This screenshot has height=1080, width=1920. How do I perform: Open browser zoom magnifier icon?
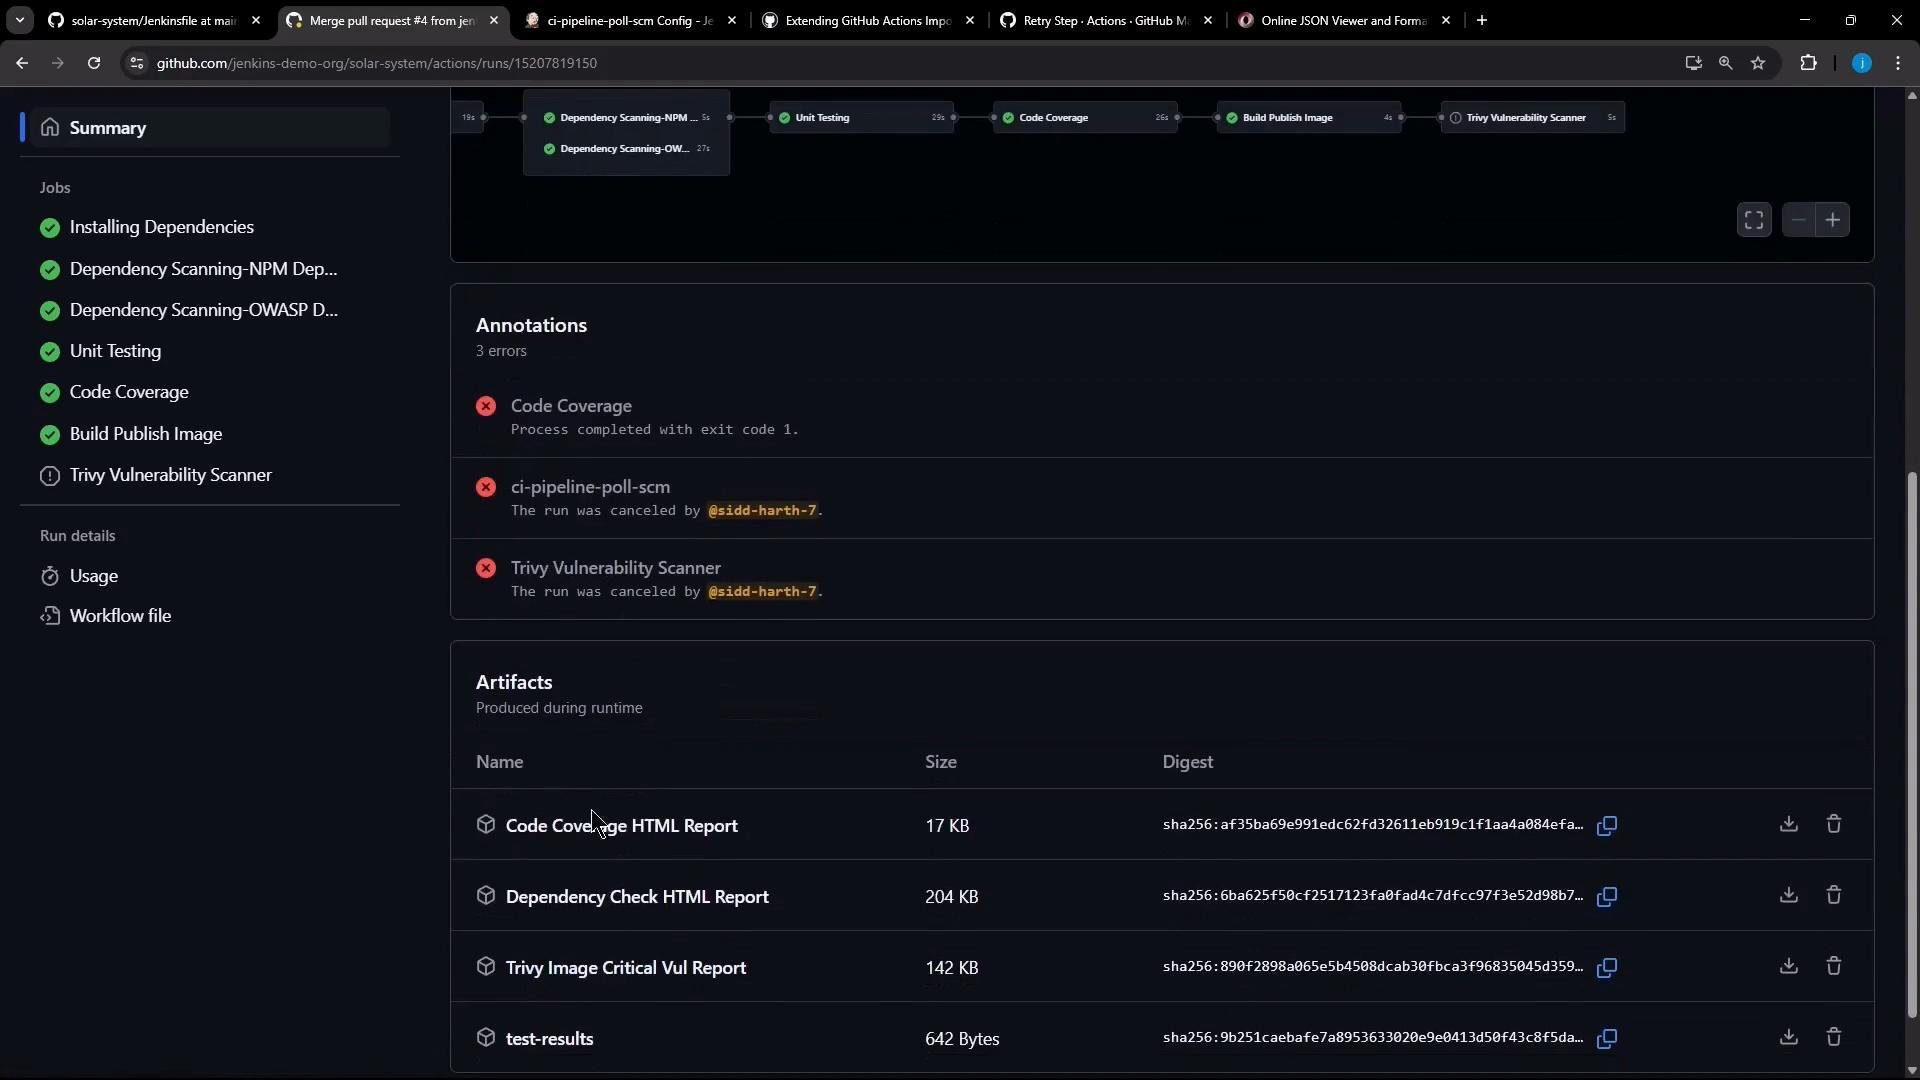pyautogui.click(x=1726, y=63)
